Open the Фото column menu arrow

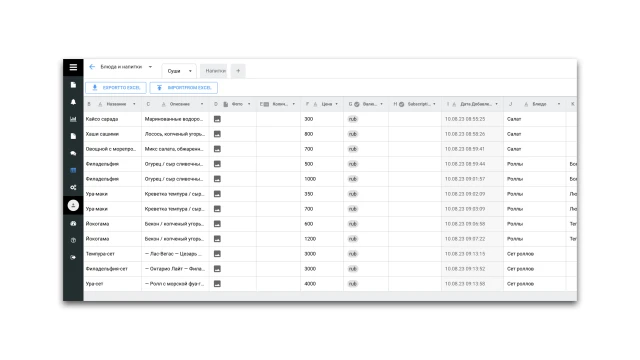[249, 104]
